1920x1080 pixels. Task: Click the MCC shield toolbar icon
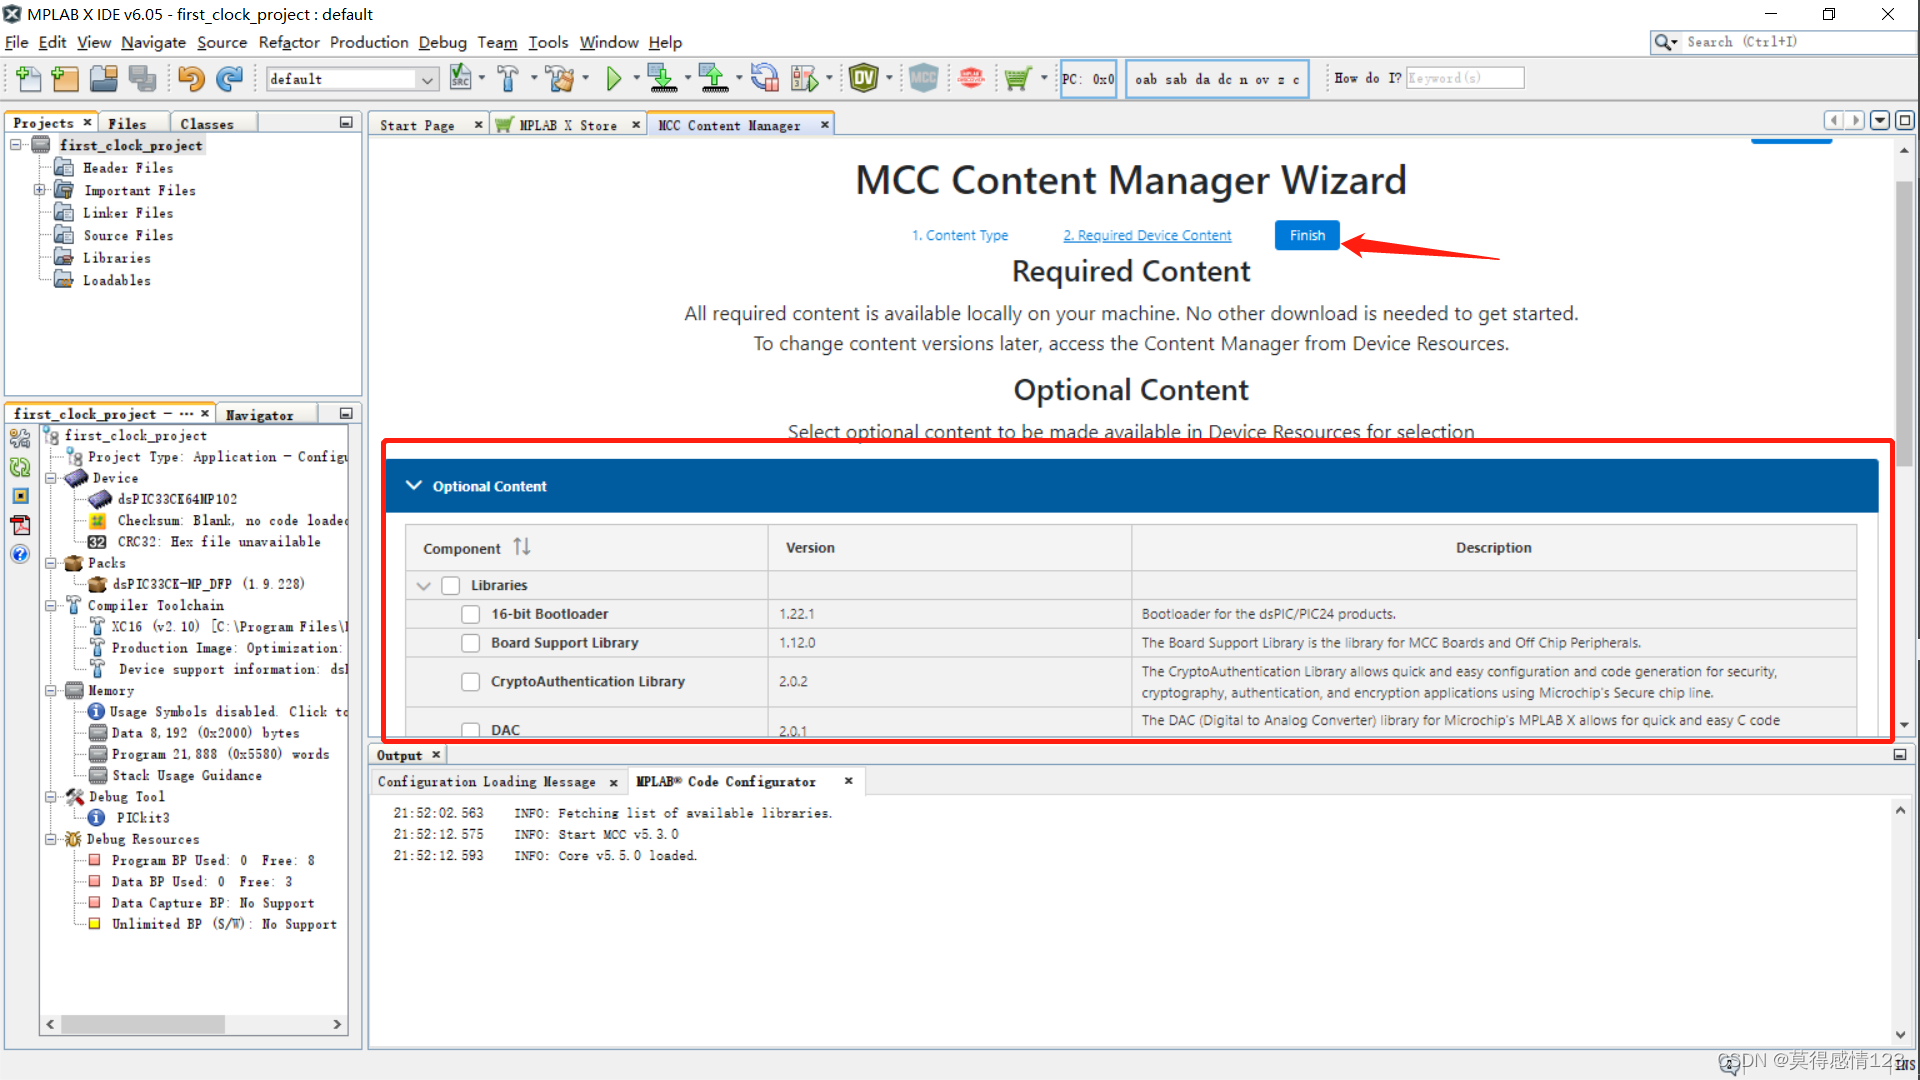click(x=923, y=78)
